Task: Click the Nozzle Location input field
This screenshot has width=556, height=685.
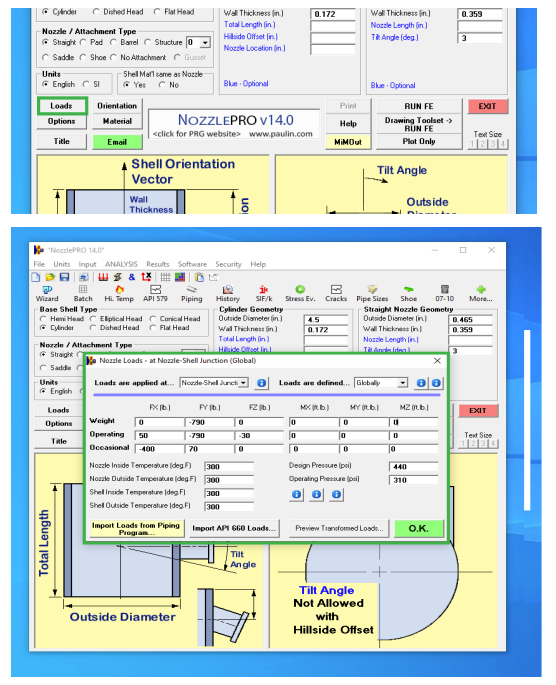Action: (x=333, y=49)
